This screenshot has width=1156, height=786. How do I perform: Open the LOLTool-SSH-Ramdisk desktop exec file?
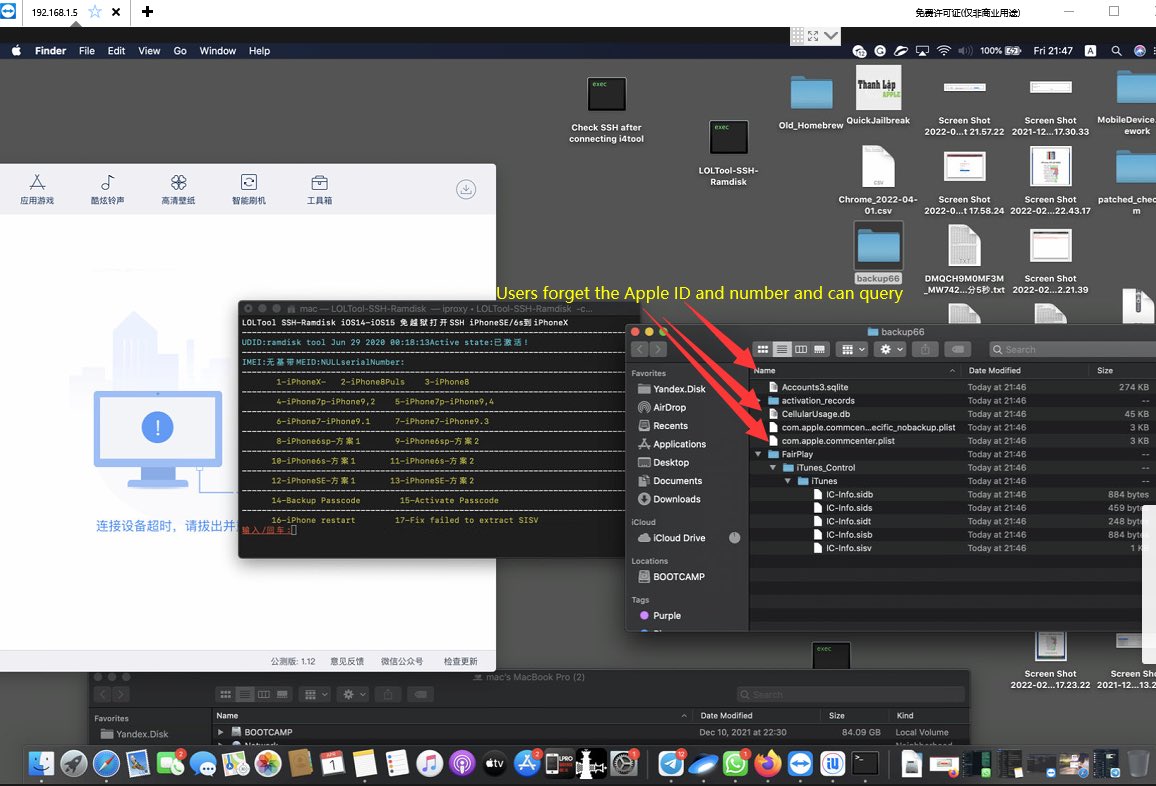point(728,153)
